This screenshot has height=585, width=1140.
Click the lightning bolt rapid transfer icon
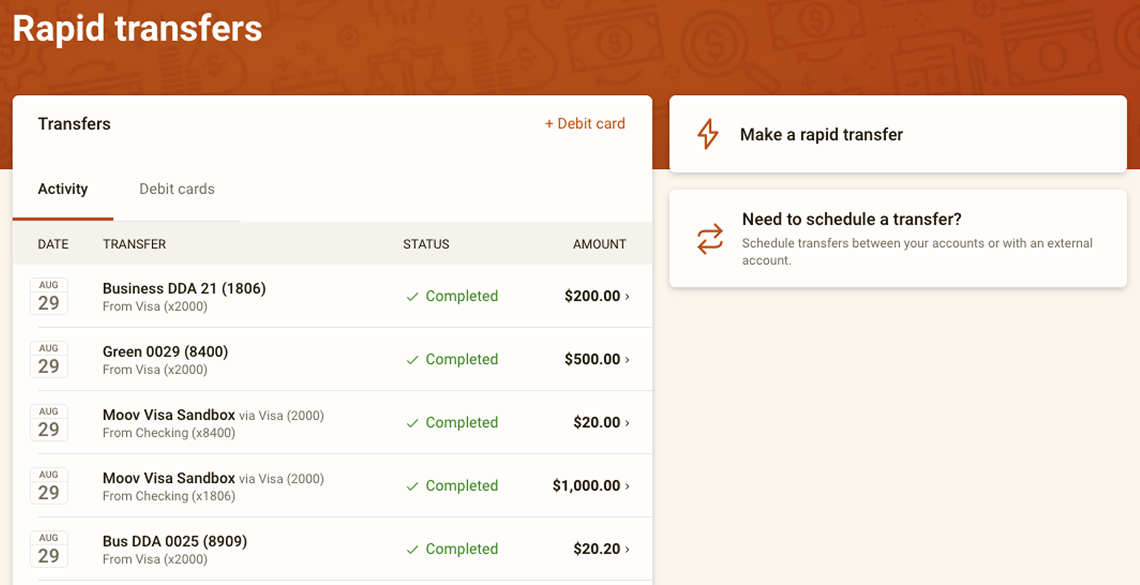pyautogui.click(x=708, y=134)
